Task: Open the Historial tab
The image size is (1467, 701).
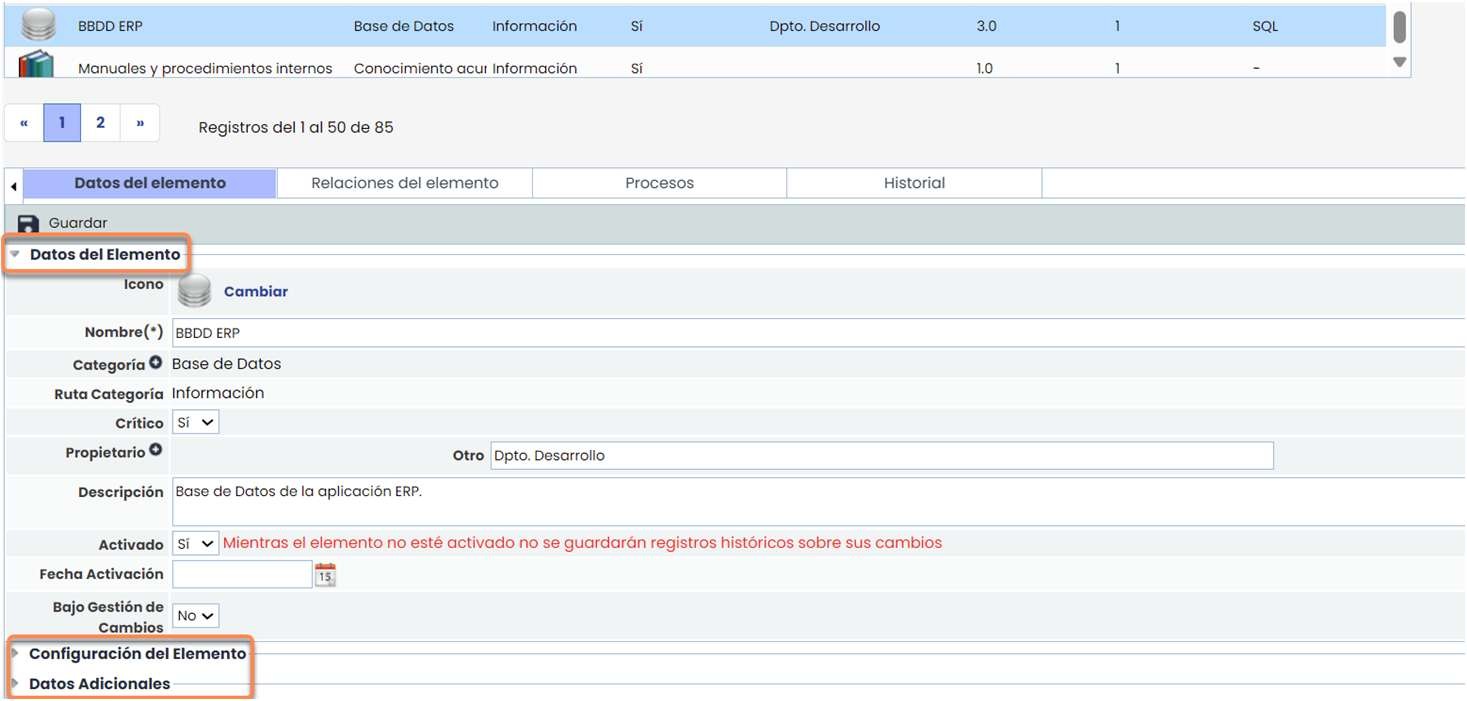Action: pyautogui.click(x=914, y=183)
